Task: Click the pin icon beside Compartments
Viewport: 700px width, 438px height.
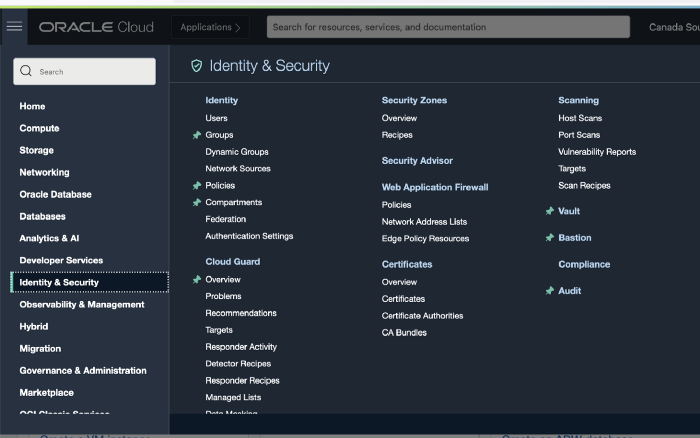Action: 197,203
